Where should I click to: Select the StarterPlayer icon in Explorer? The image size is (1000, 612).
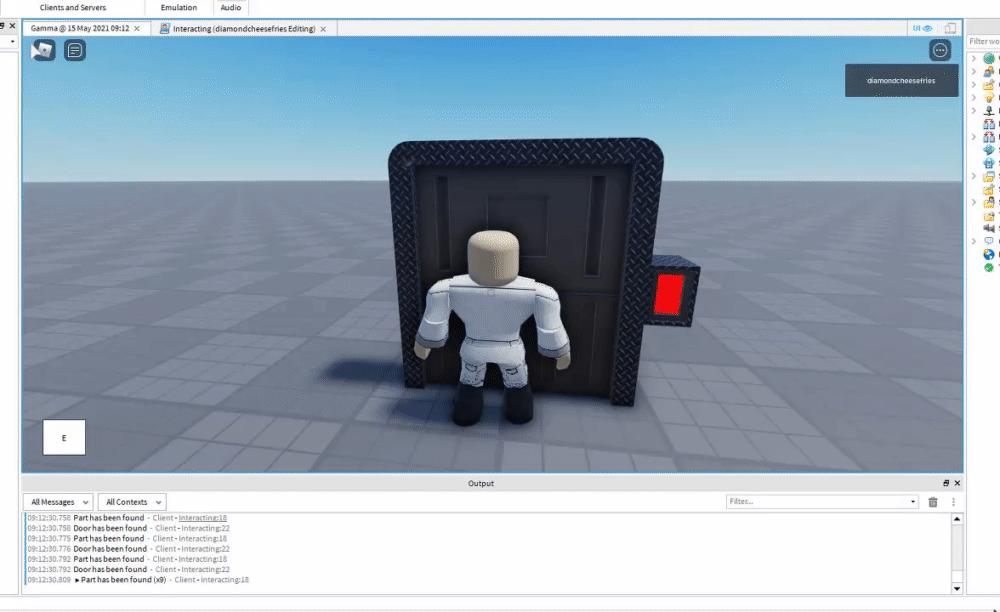pos(989,202)
